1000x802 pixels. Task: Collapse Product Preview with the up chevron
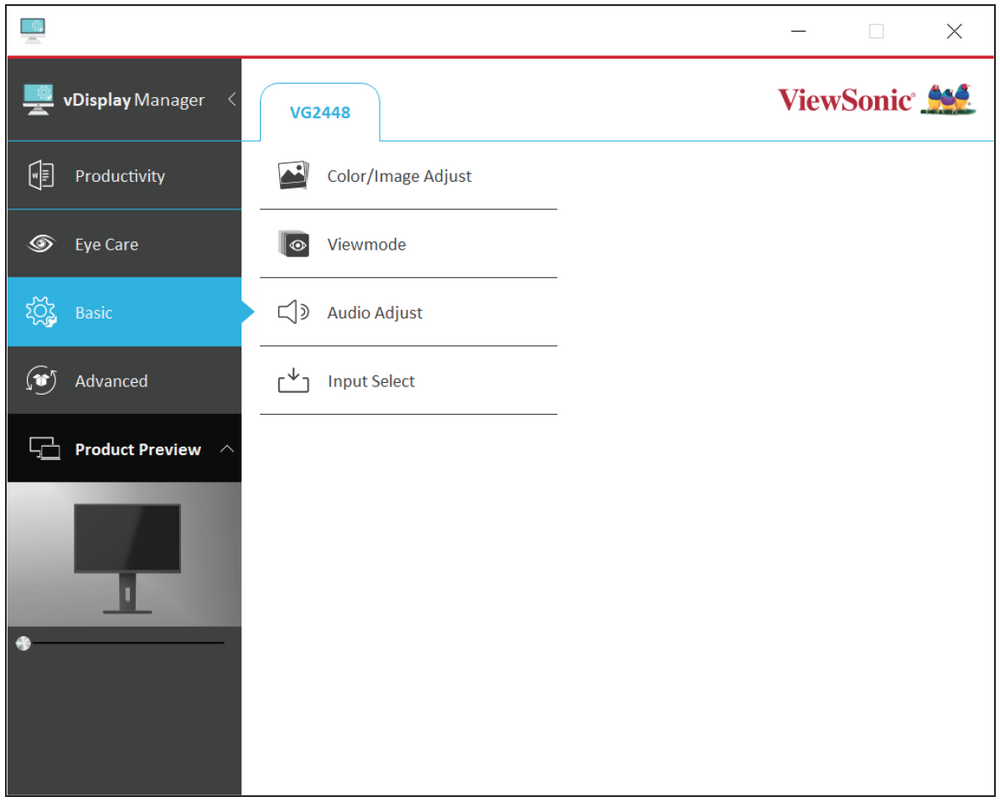(227, 449)
